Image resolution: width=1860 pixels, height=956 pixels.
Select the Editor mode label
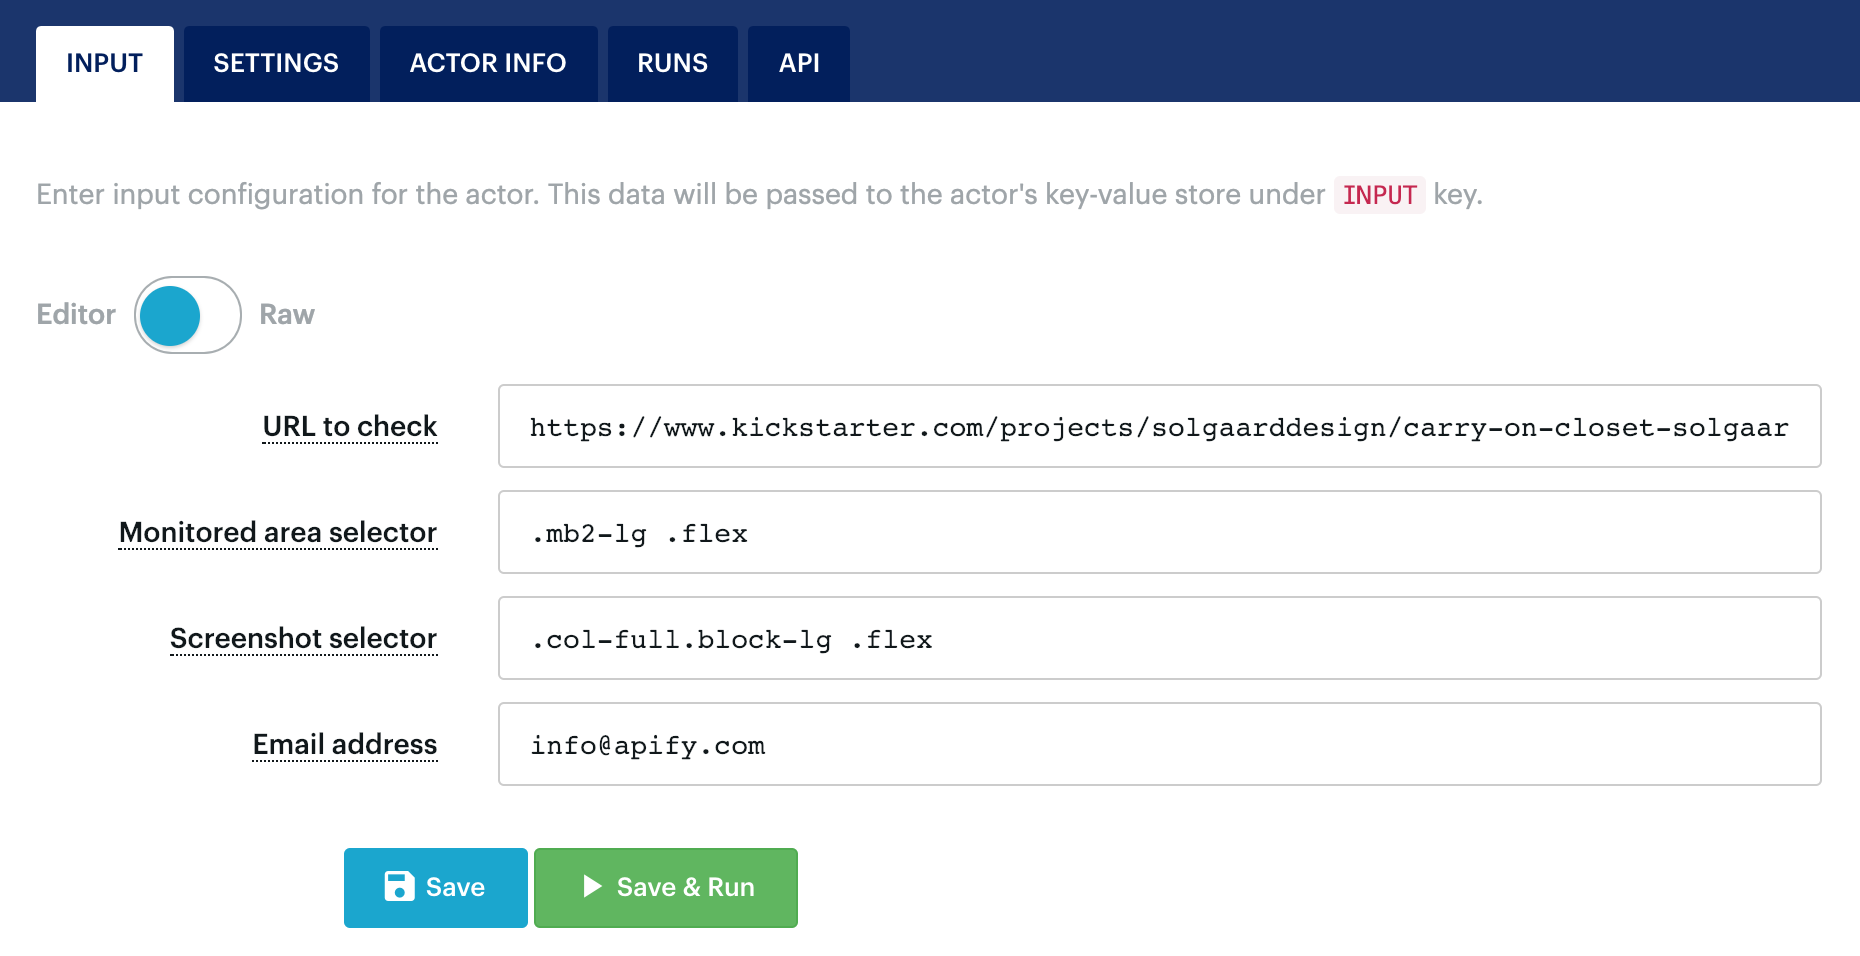point(76,314)
